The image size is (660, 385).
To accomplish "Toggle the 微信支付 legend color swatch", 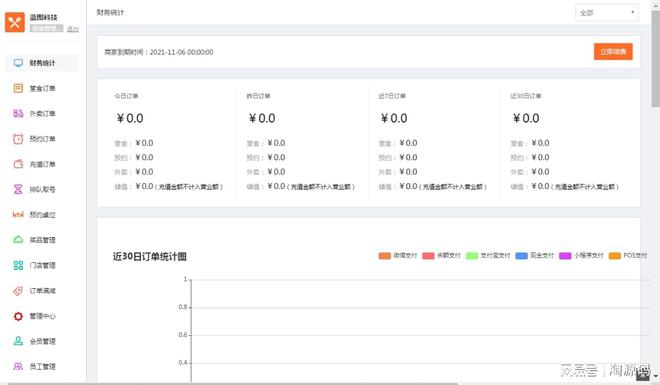I will (x=385, y=255).
